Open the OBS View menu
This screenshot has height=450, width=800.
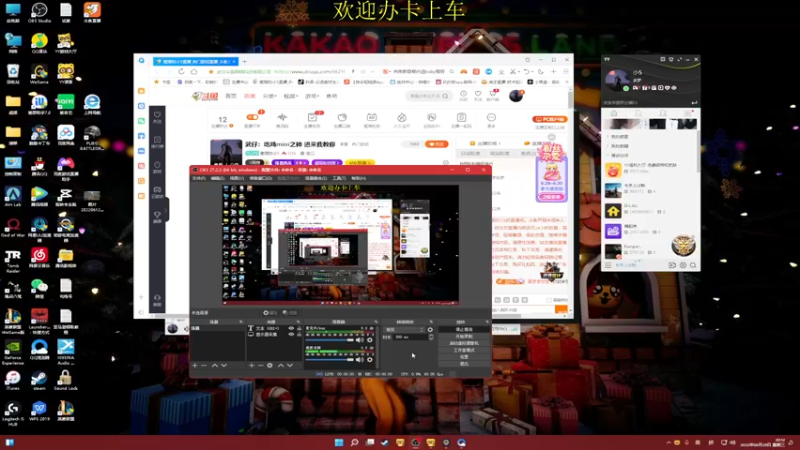tap(236, 178)
